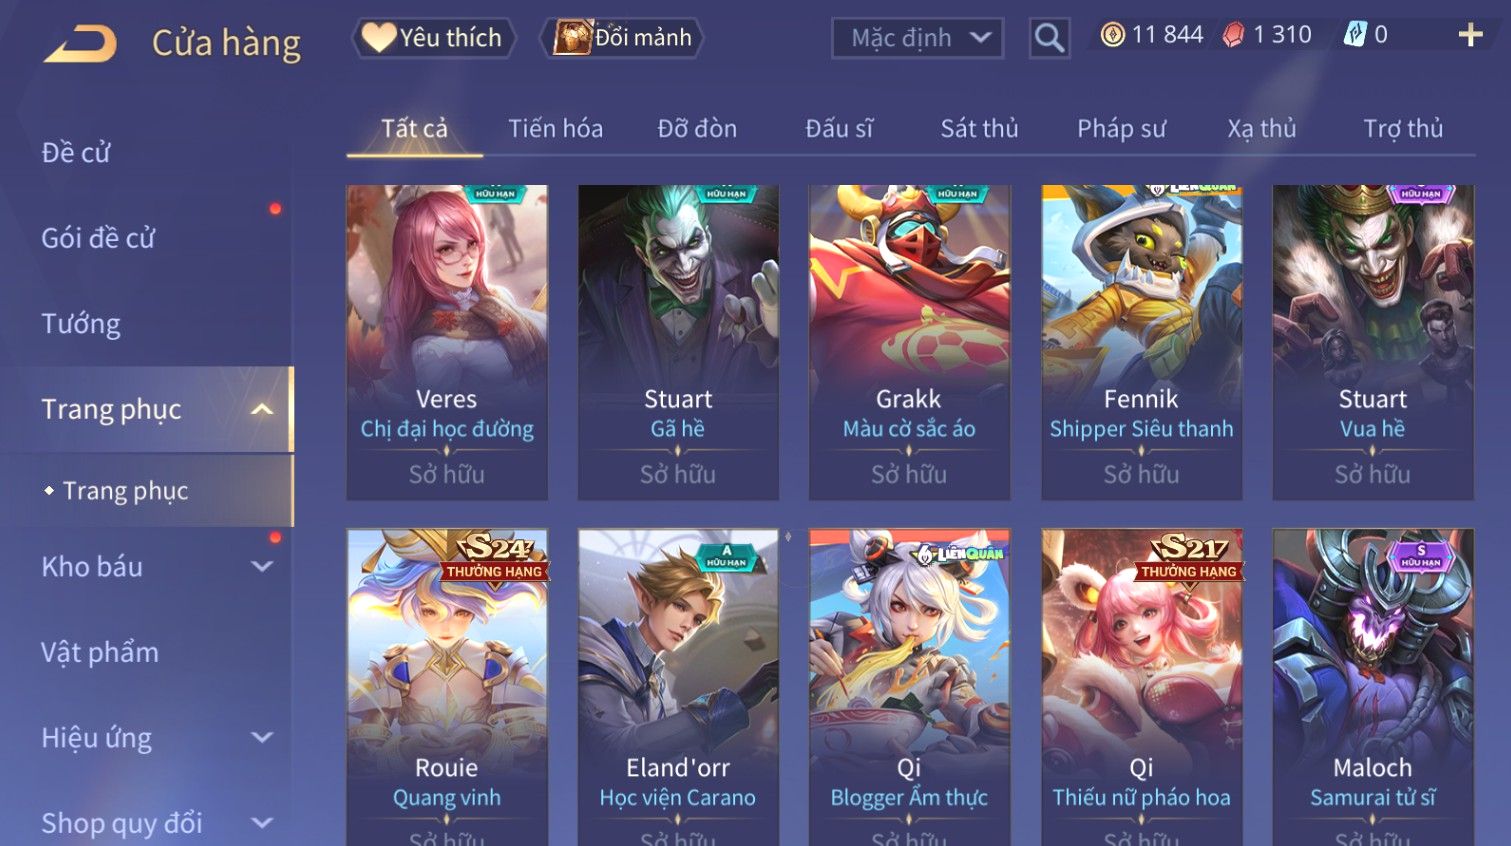
Task: Tap the red ruby currency icon
Action: pyautogui.click(x=1234, y=35)
